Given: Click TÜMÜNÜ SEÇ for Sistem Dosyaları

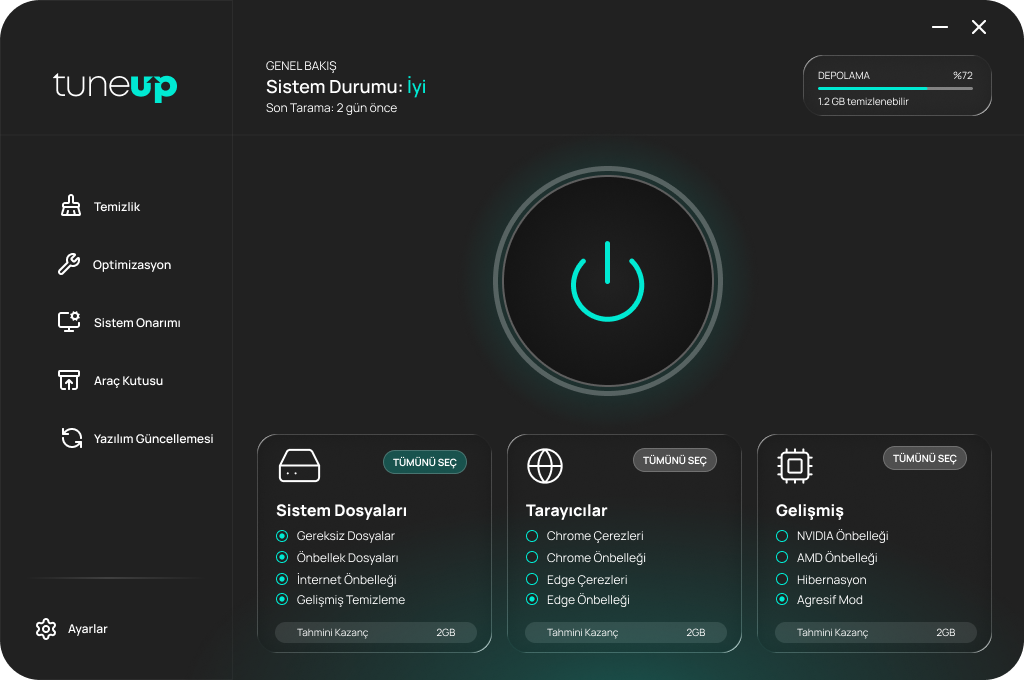Looking at the screenshot, I should click(x=425, y=462).
